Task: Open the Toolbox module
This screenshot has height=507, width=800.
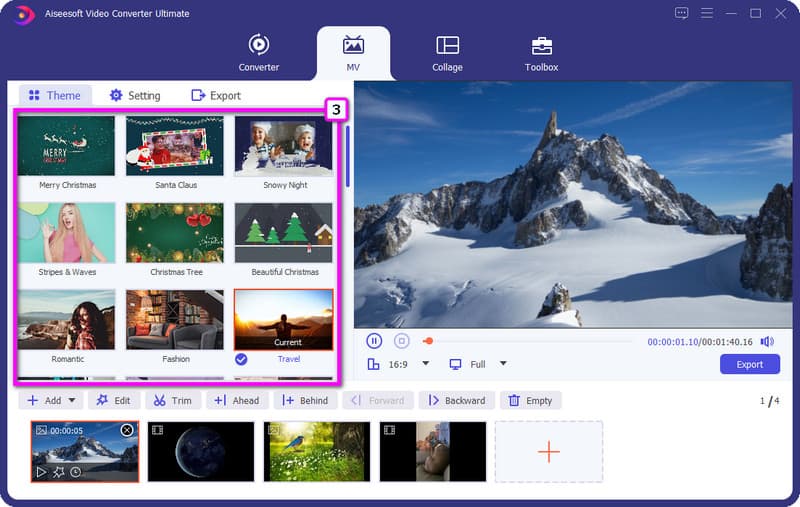Action: [x=541, y=53]
